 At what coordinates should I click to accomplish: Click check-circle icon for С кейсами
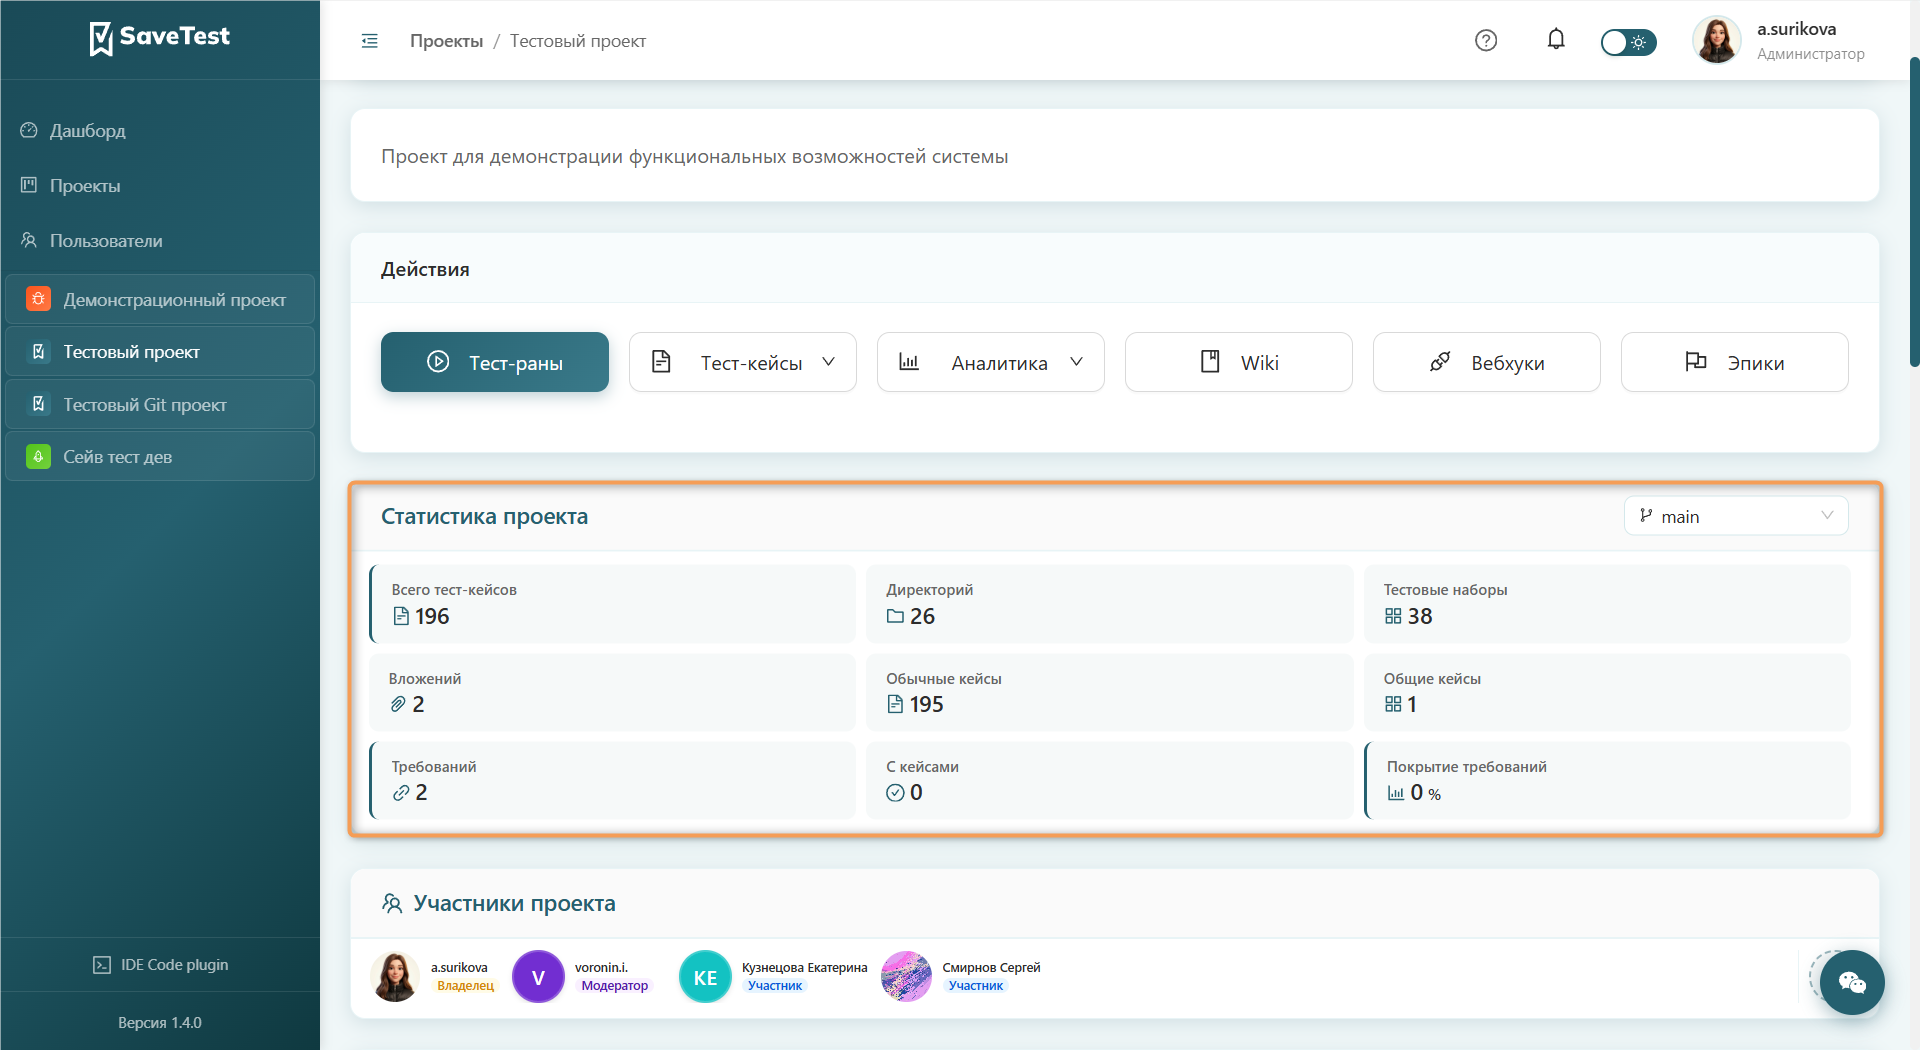(895, 792)
